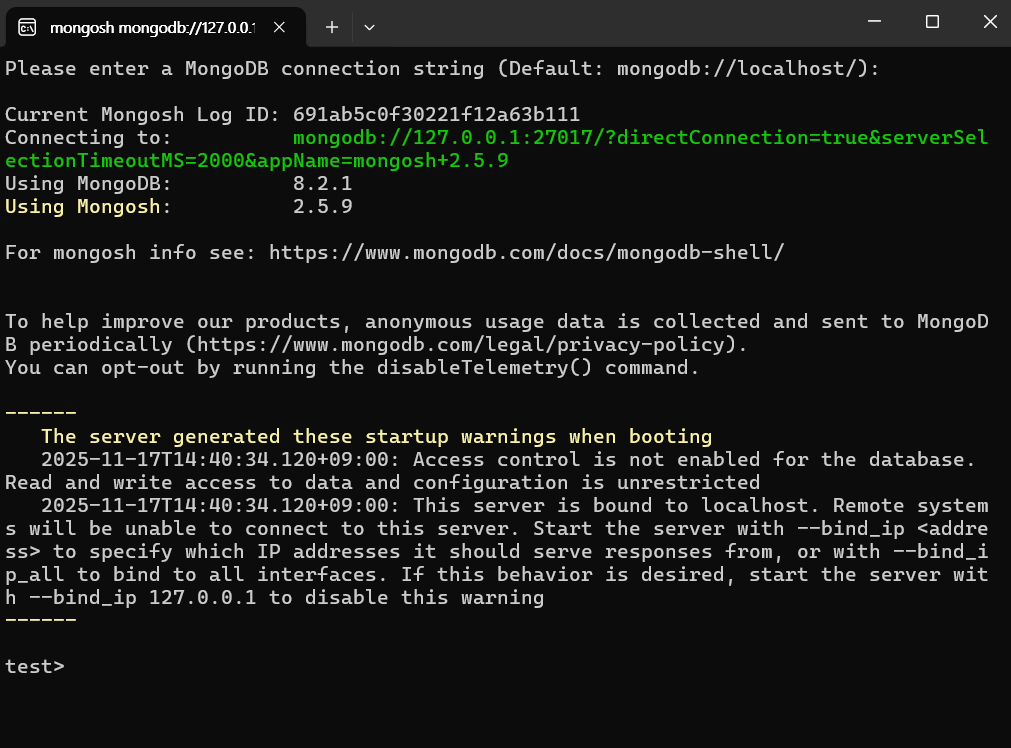
Task: Select the mongosh mongodb://127.0.0.1 tab
Action: click(155, 27)
